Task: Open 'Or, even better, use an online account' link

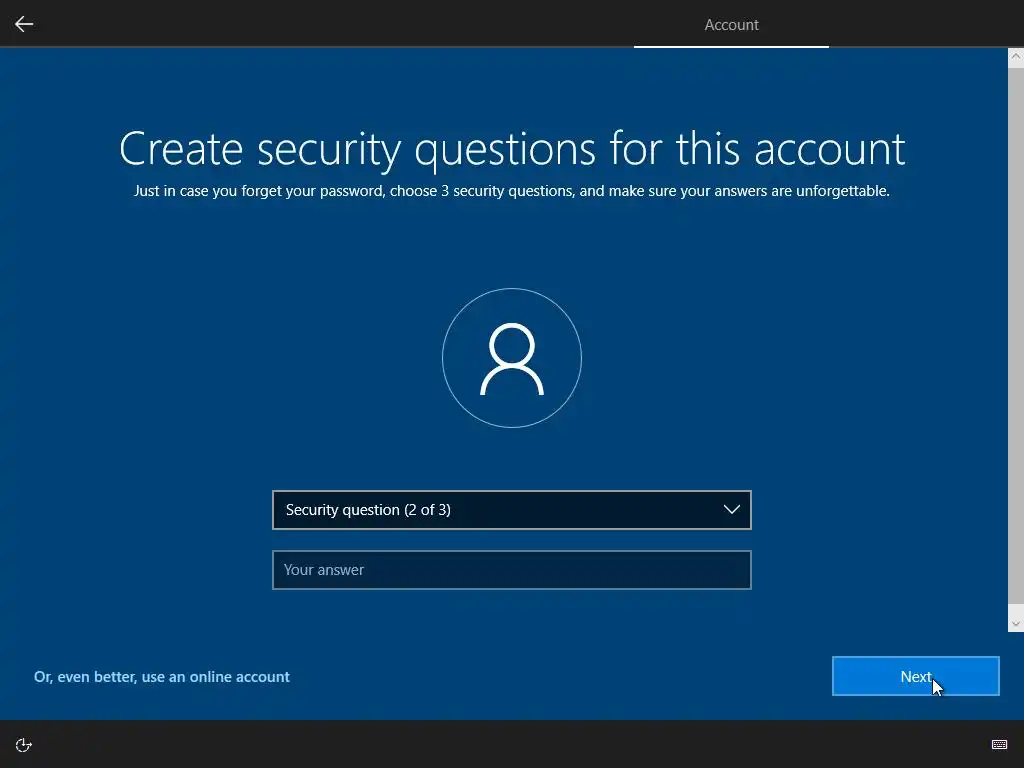Action: [161, 677]
